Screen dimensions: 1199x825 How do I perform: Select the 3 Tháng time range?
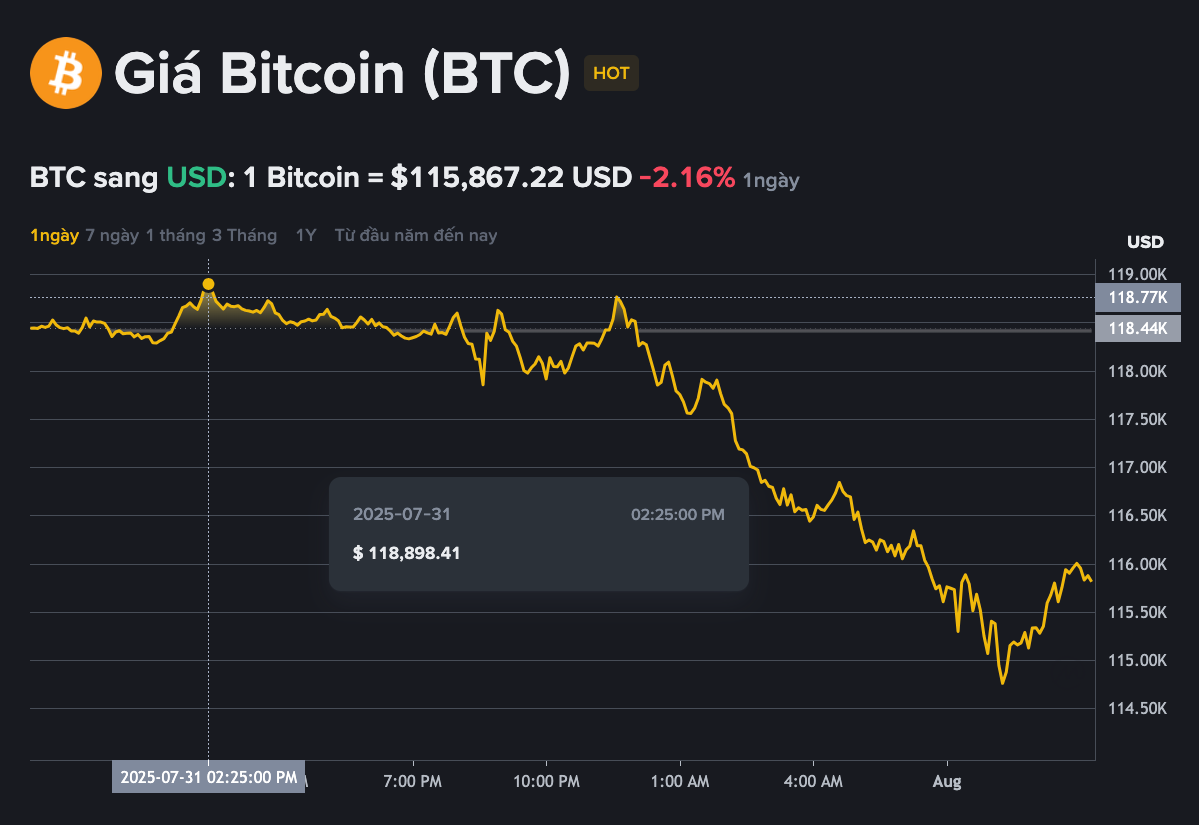[x=245, y=235]
